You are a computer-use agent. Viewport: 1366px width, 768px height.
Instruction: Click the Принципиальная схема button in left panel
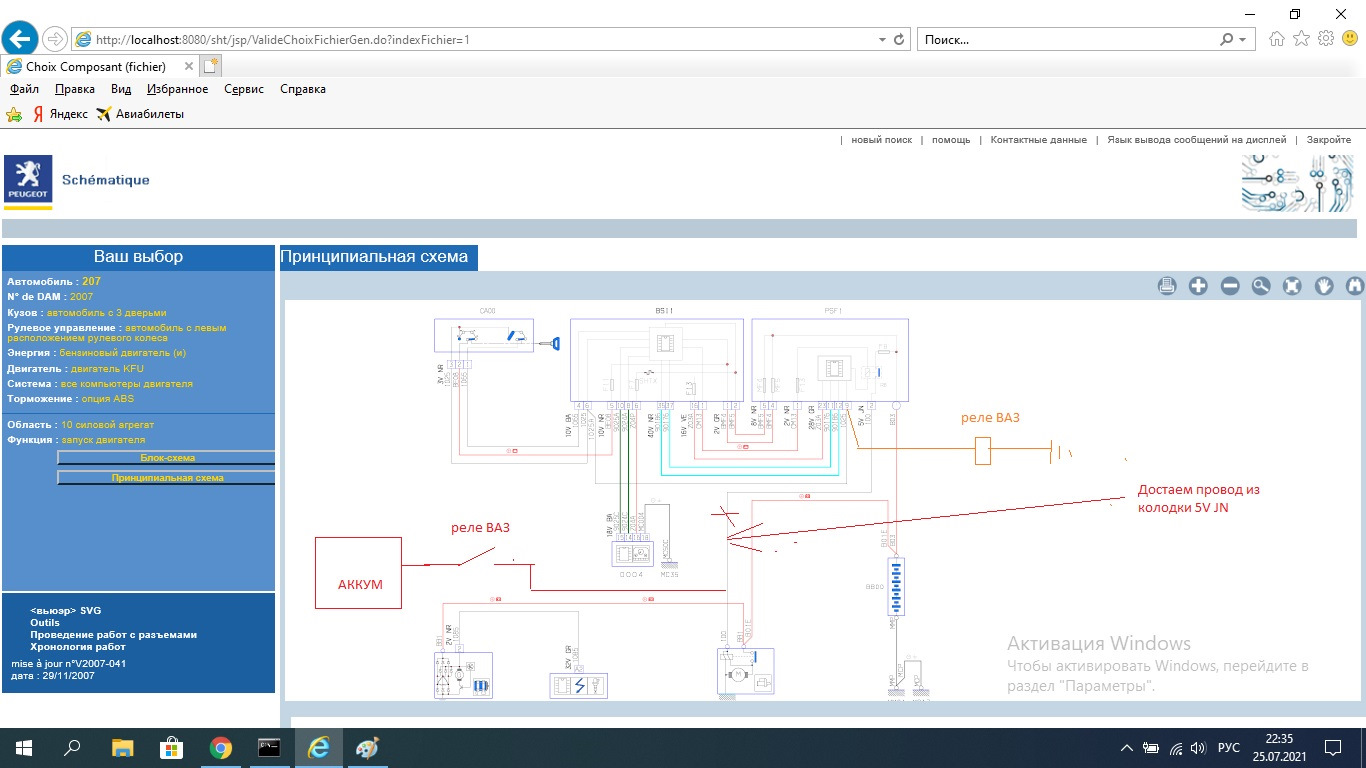[166, 478]
